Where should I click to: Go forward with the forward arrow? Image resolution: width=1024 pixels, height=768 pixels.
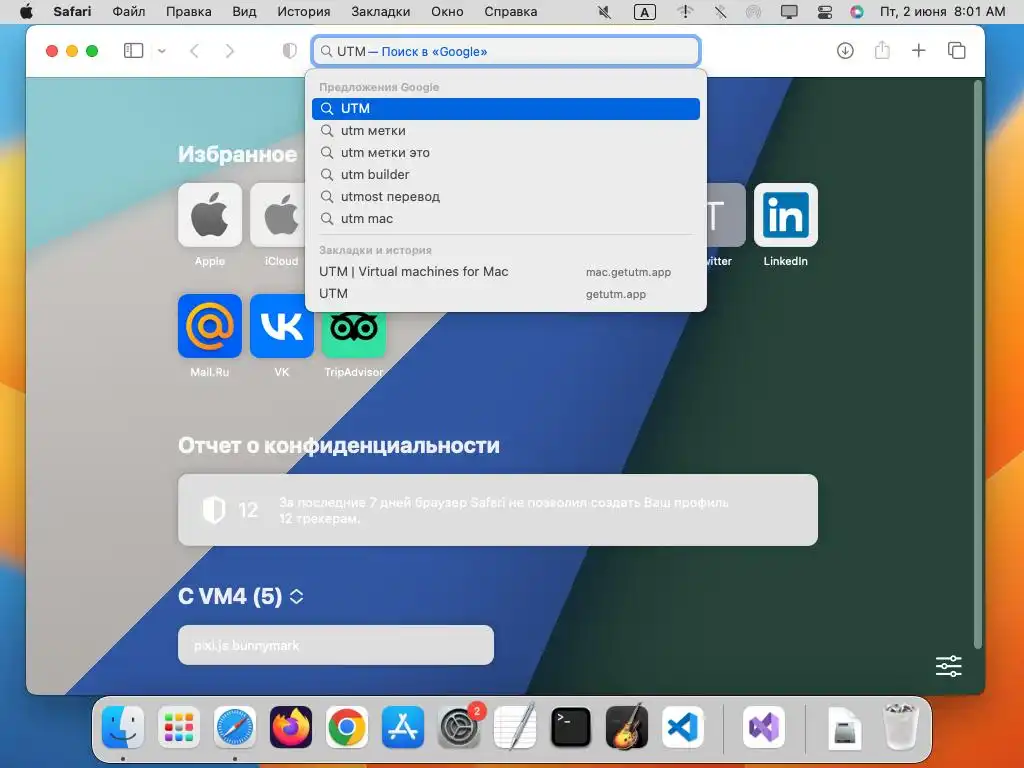point(229,51)
